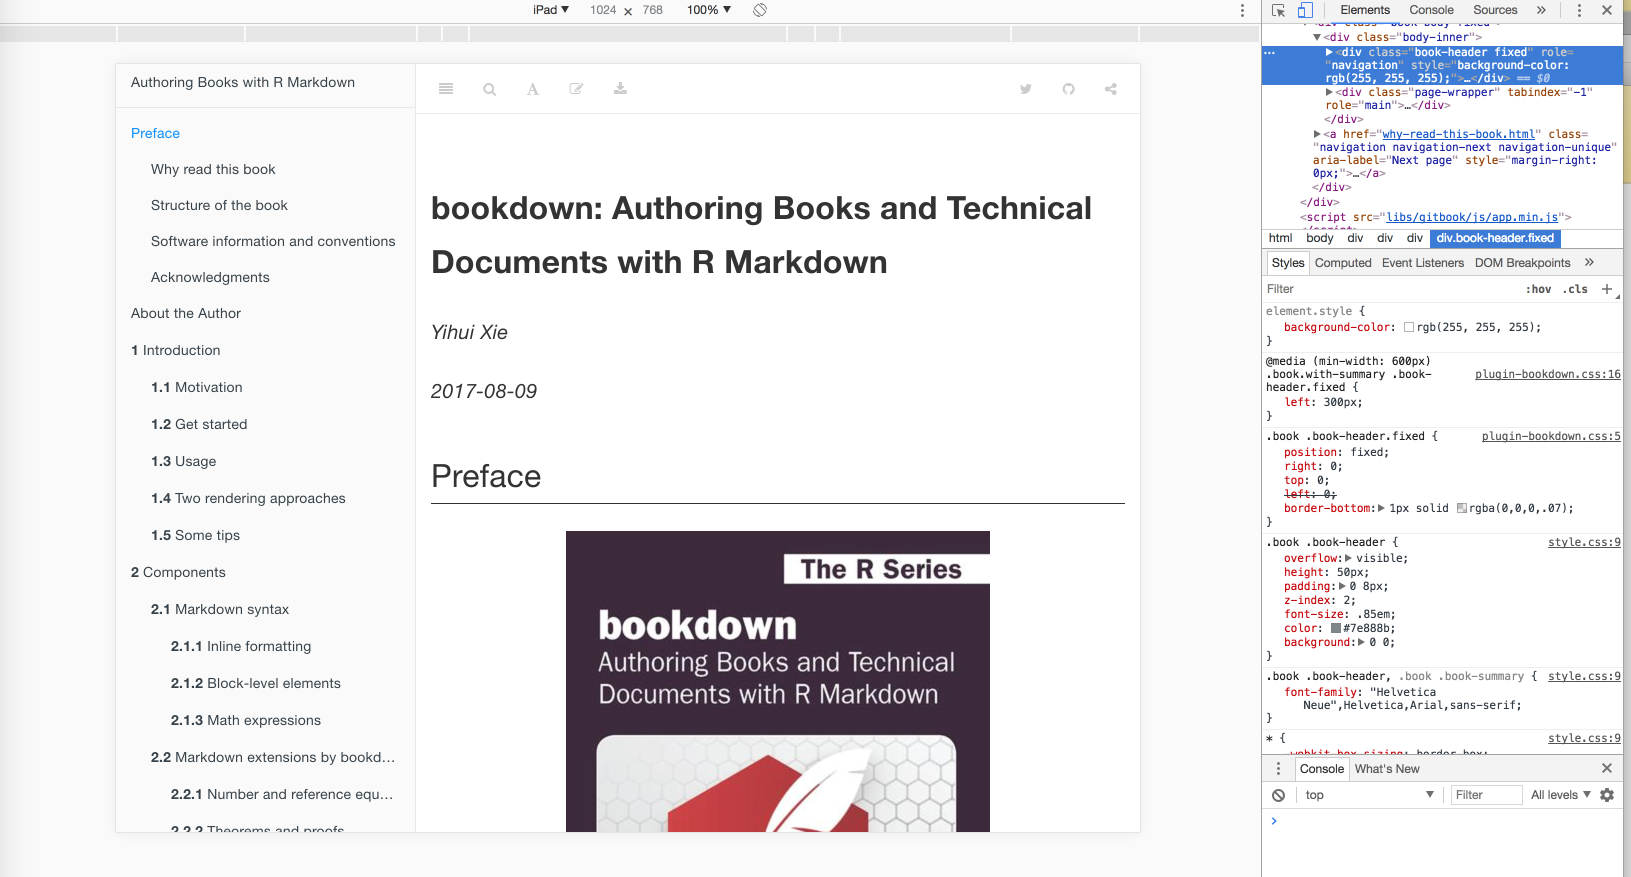Image resolution: width=1631 pixels, height=877 pixels.
Task: Open the plugin-bookdown.css:16 source link
Action: click(1547, 374)
